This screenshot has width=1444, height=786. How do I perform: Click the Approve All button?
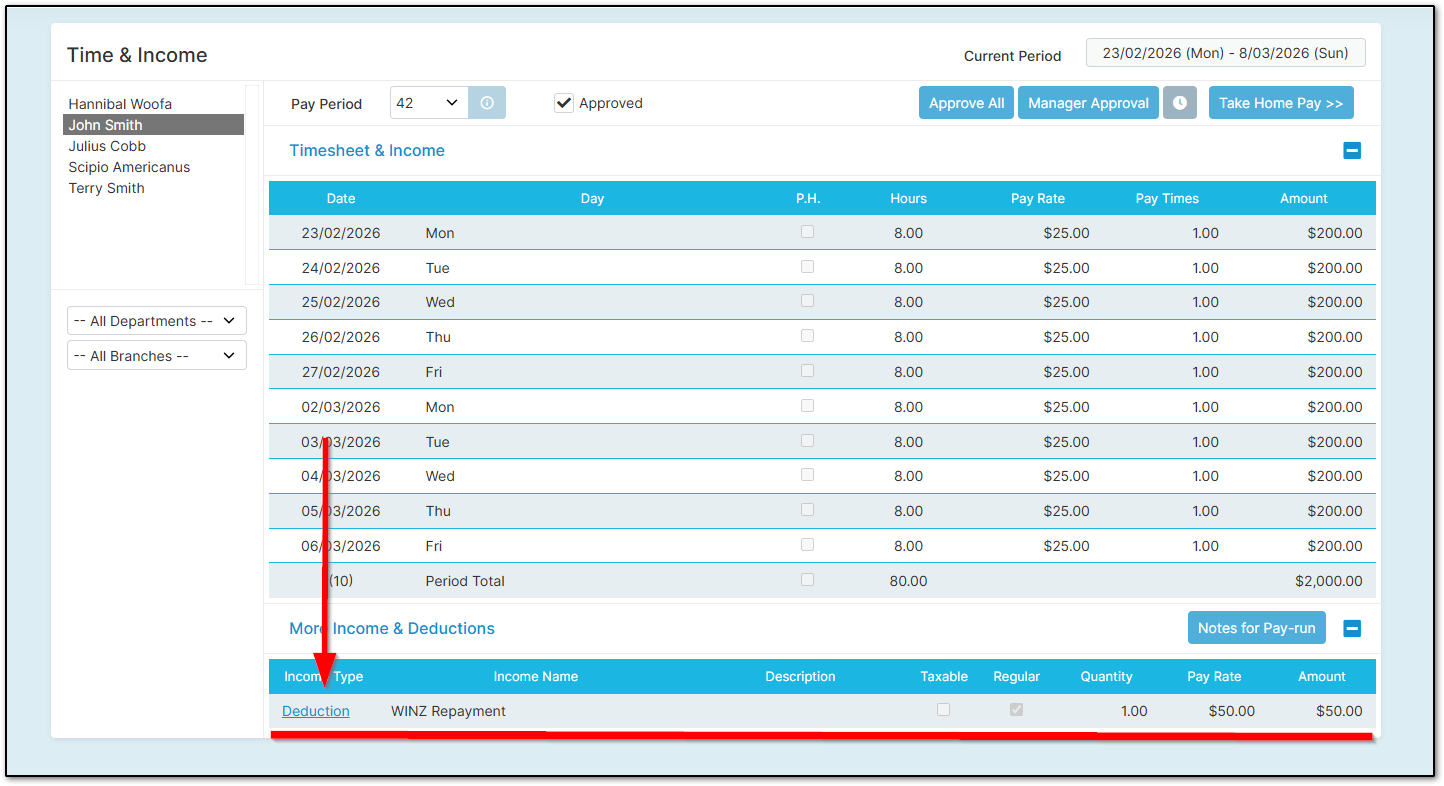[966, 102]
